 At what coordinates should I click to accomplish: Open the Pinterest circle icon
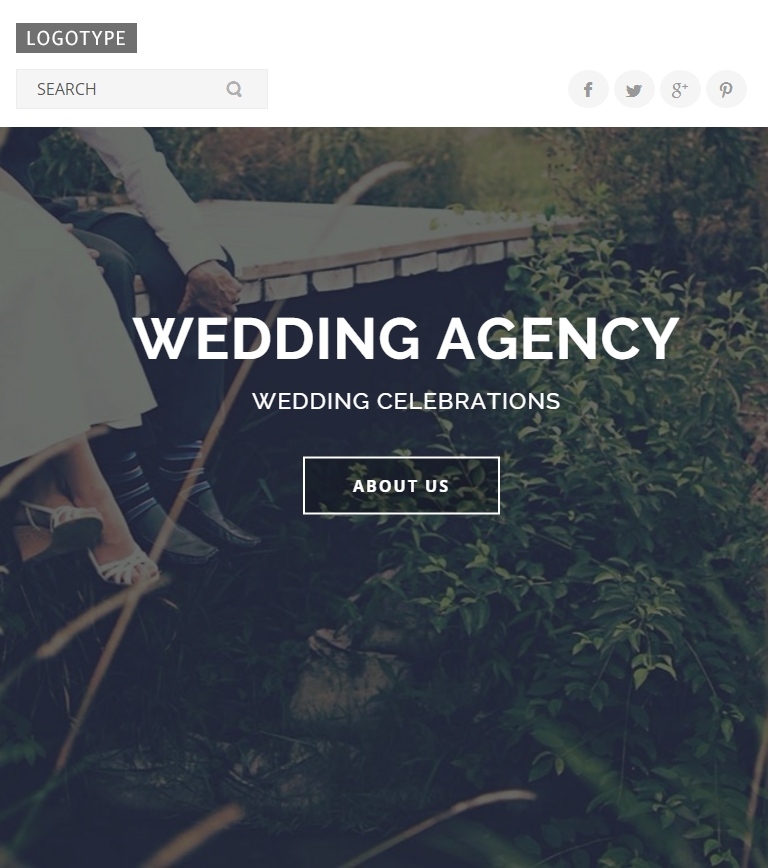pos(726,89)
